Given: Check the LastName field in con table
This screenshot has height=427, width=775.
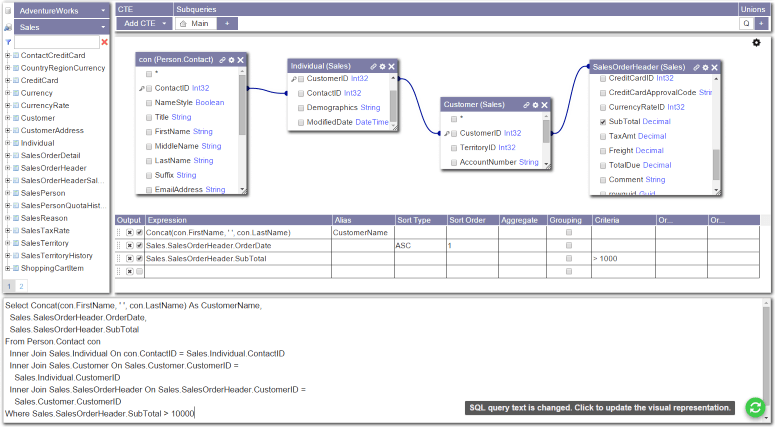Looking at the screenshot, I should (149, 161).
